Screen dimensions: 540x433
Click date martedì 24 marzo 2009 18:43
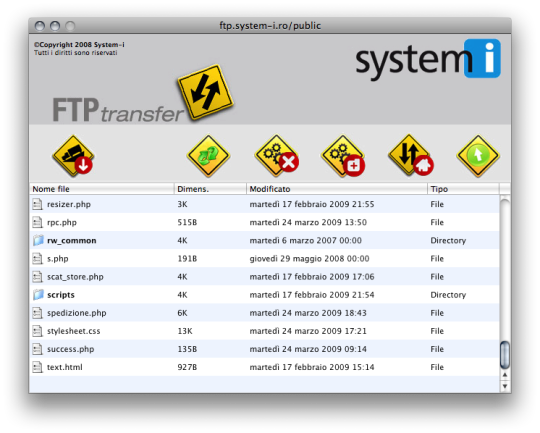point(308,313)
